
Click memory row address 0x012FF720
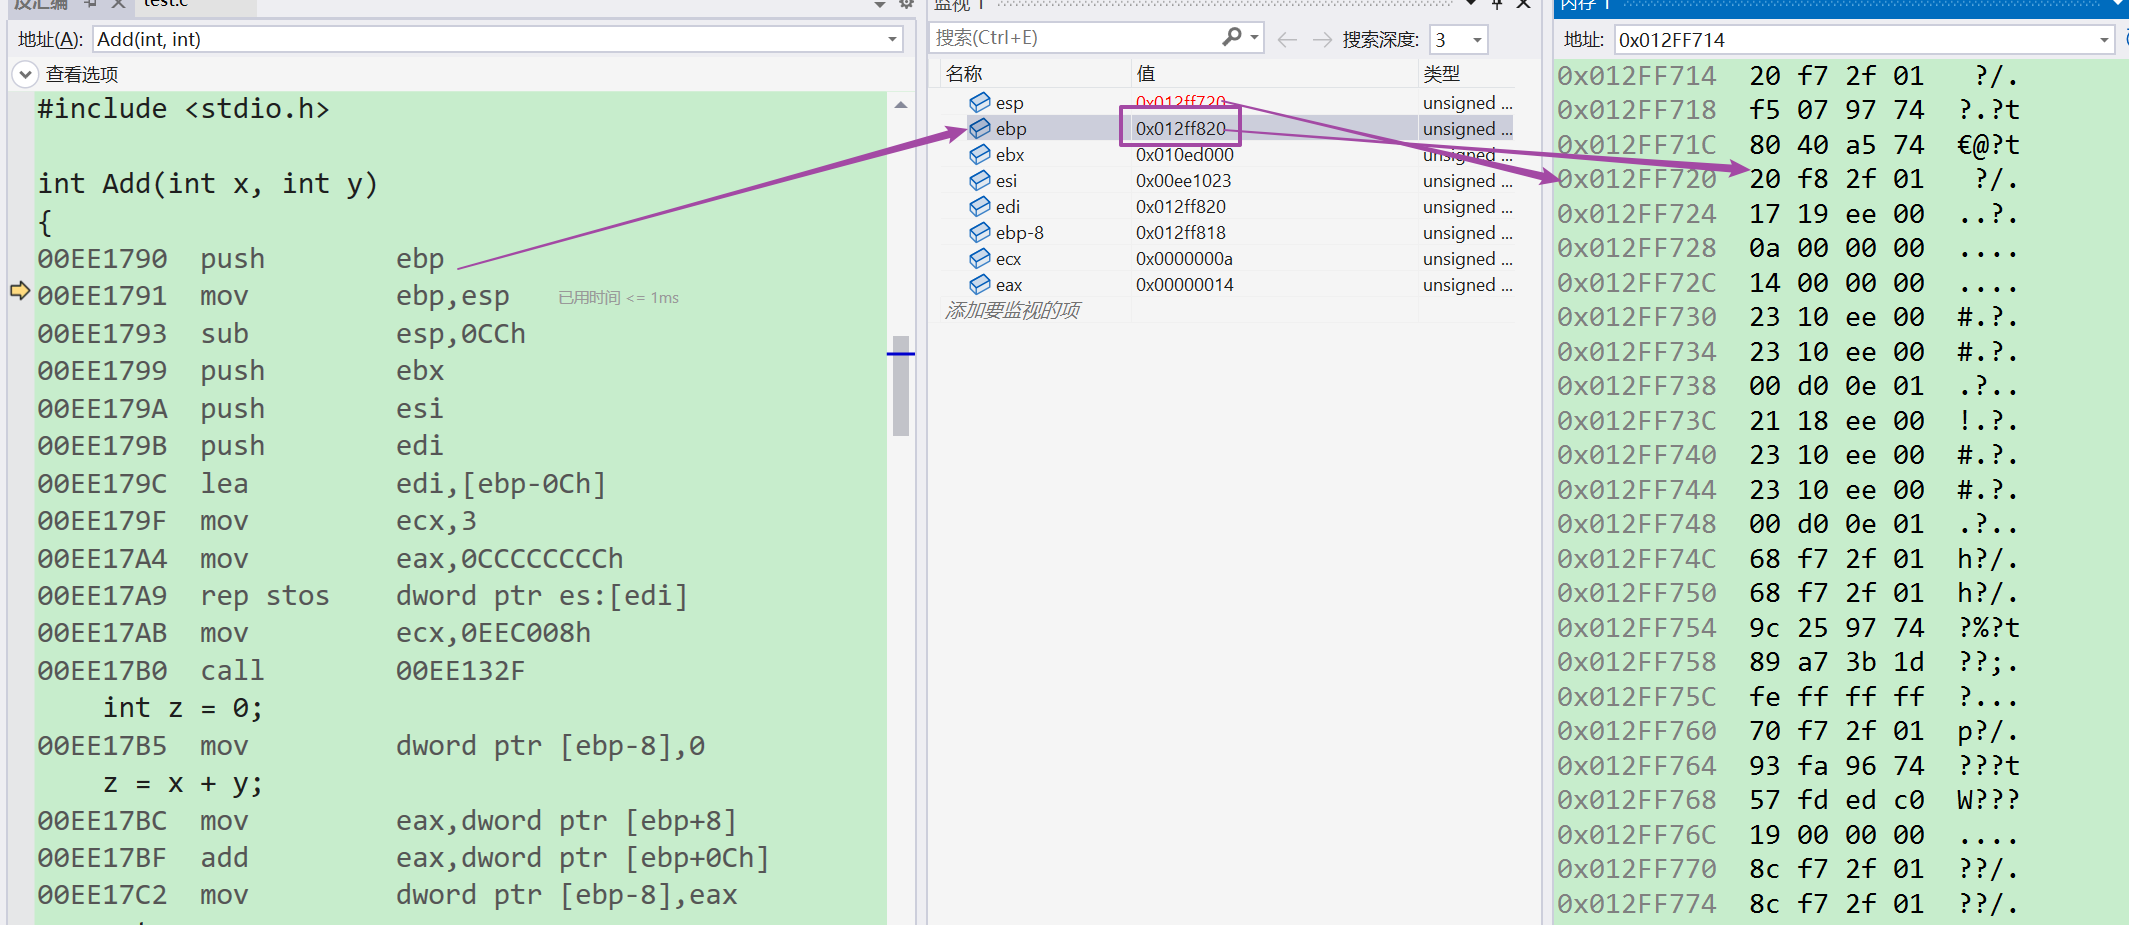point(1636,179)
